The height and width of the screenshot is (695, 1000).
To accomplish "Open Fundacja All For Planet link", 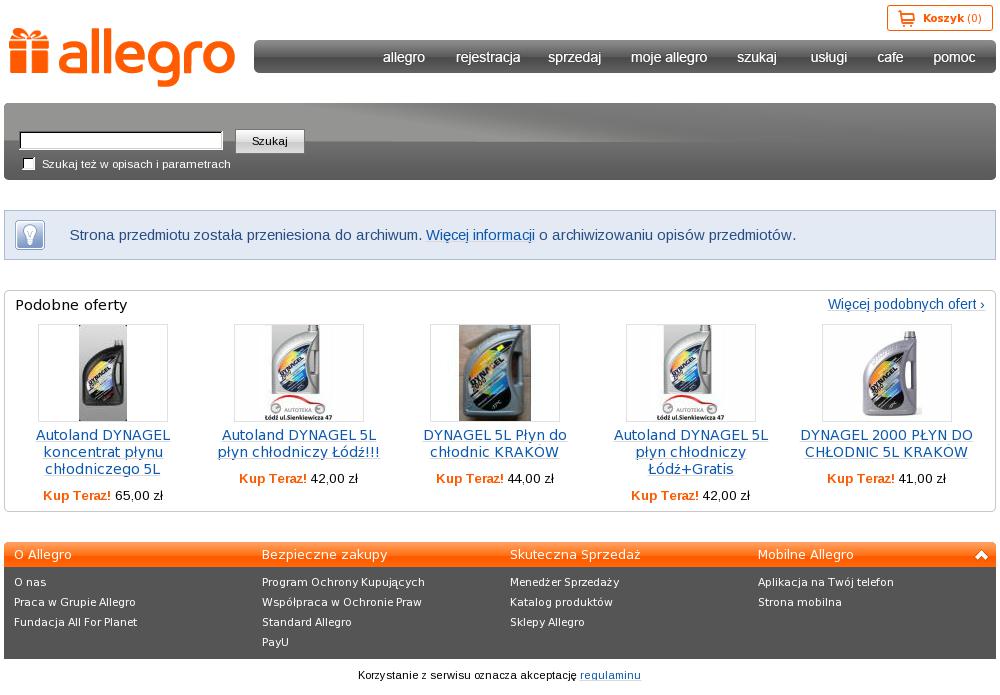I will pyautogui.click(x=75, y=622).
